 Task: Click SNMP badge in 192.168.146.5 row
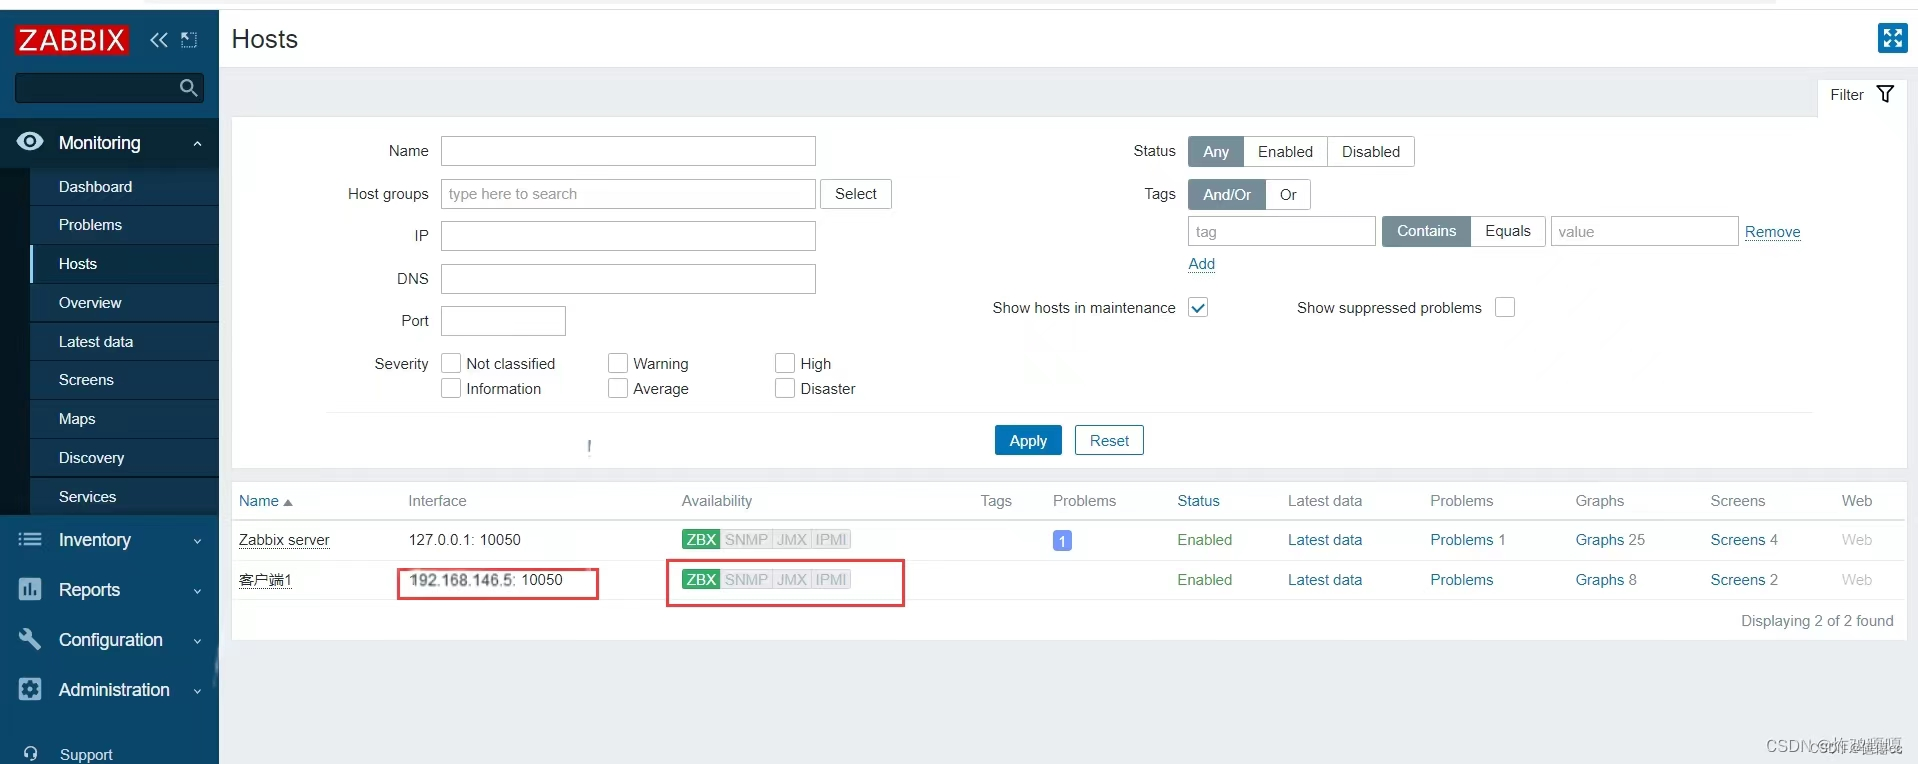point(746,580)
